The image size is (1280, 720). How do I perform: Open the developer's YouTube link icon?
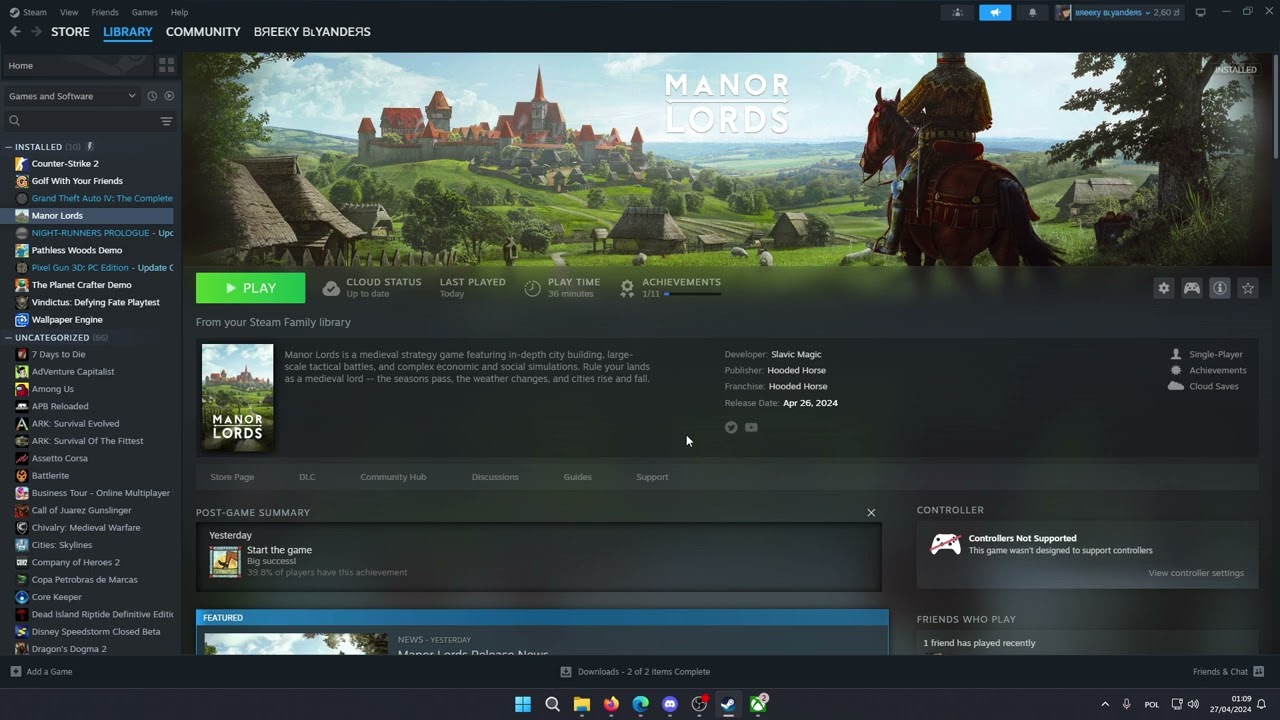pyautogui.click(x=751, y=427)
